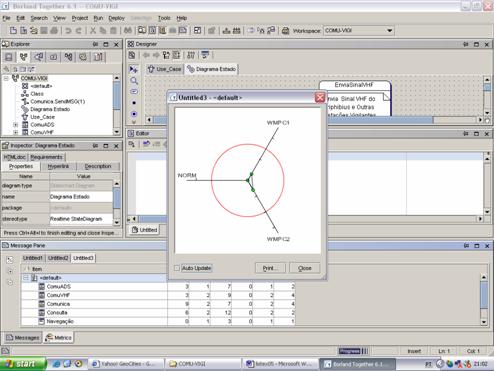Click the Designer forward arrow

tap(156, 55)
